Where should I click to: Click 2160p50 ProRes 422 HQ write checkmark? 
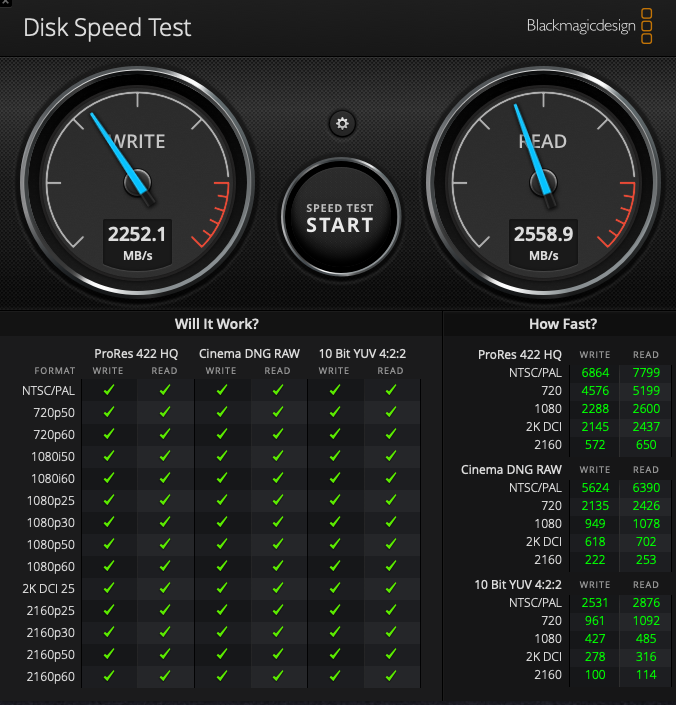[109, 654]
